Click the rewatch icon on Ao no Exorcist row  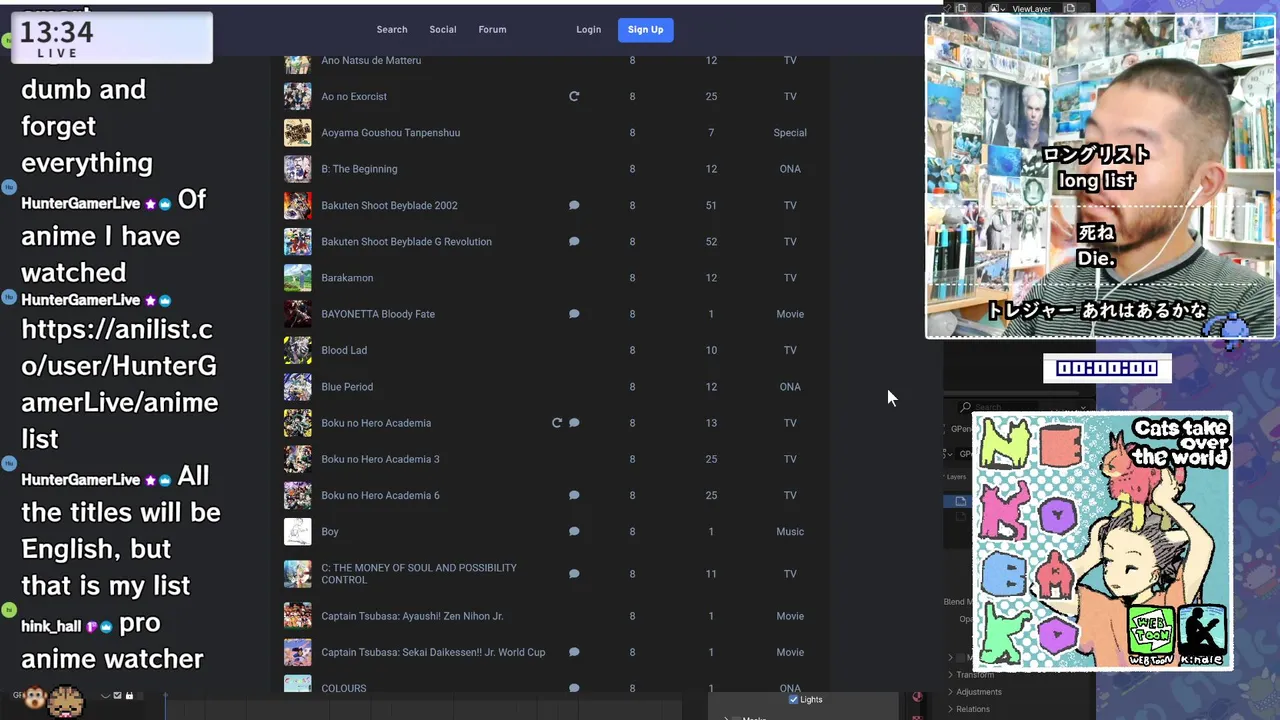[x=574, y=97]
